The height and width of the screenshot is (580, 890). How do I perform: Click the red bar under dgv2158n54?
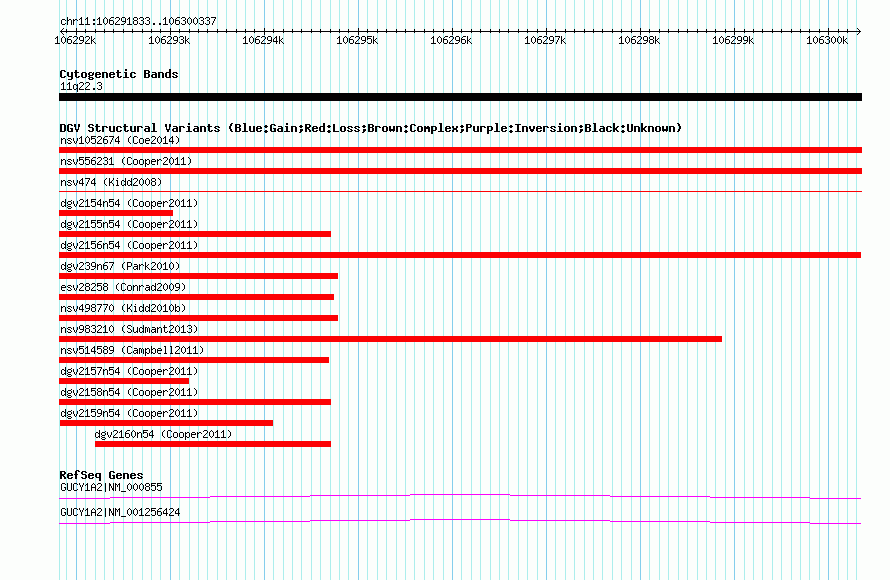(x=195, y=402)
